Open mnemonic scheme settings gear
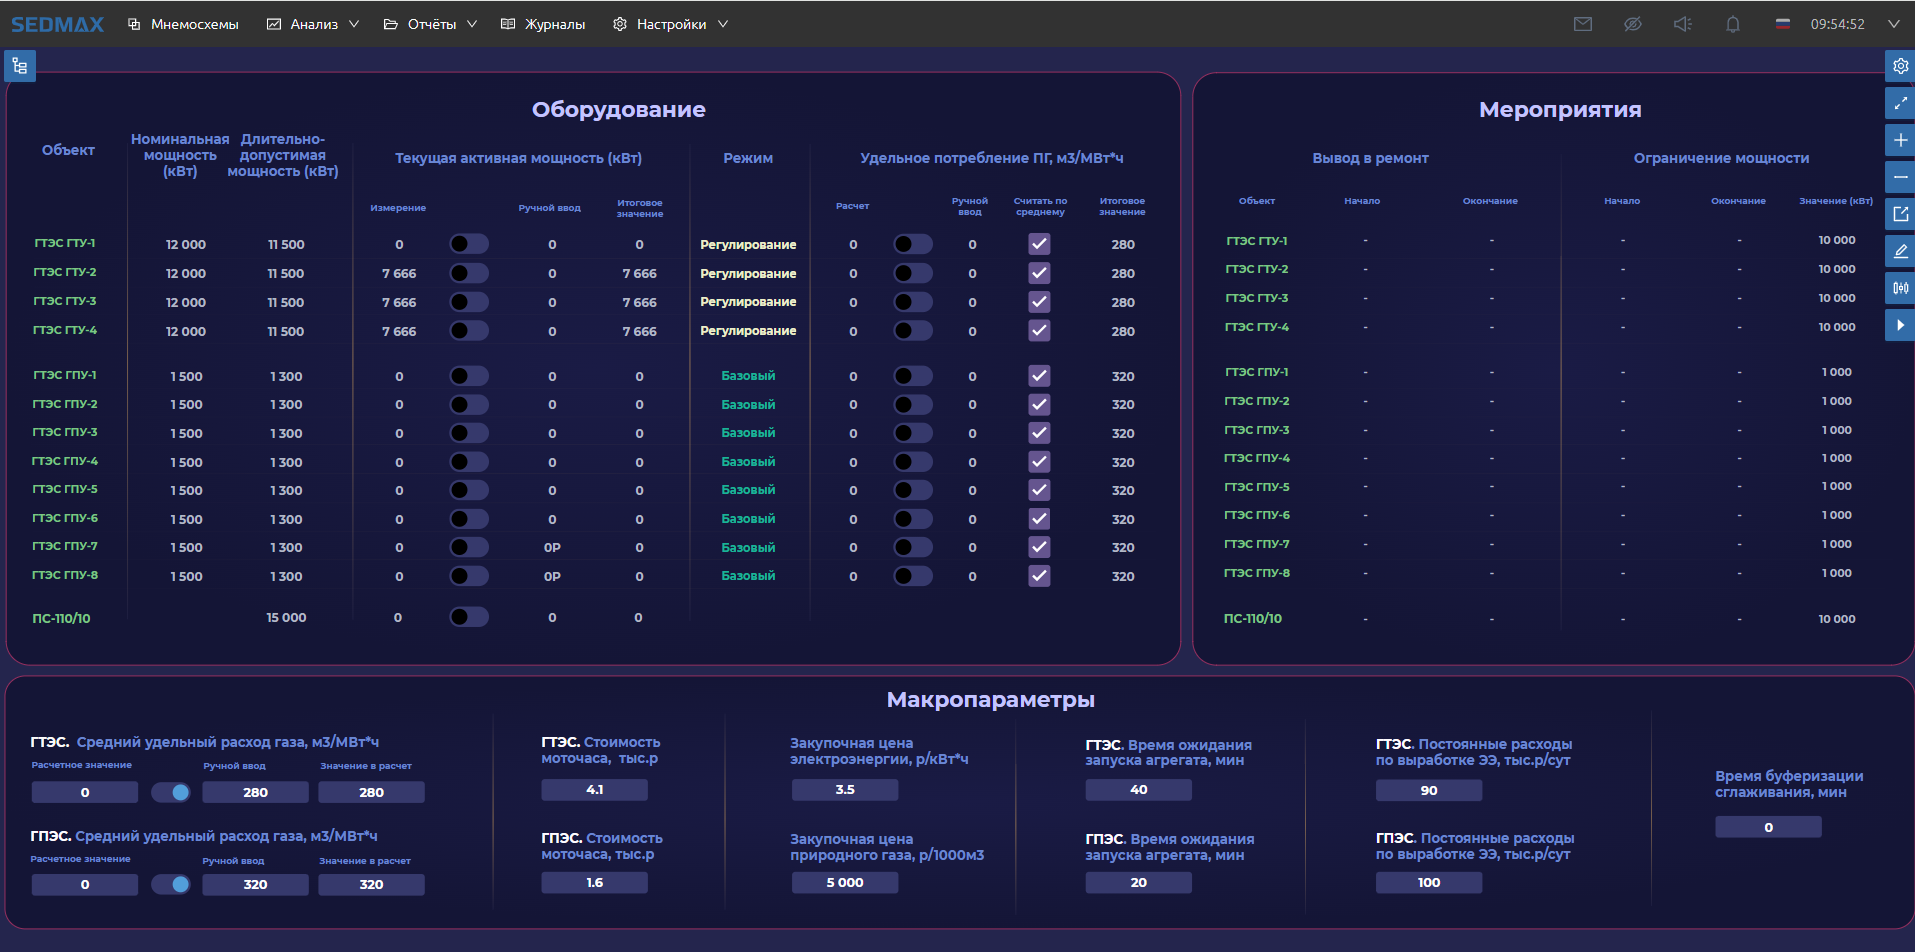Viewport: 1915px width, 952px height. click(1900, 66)
